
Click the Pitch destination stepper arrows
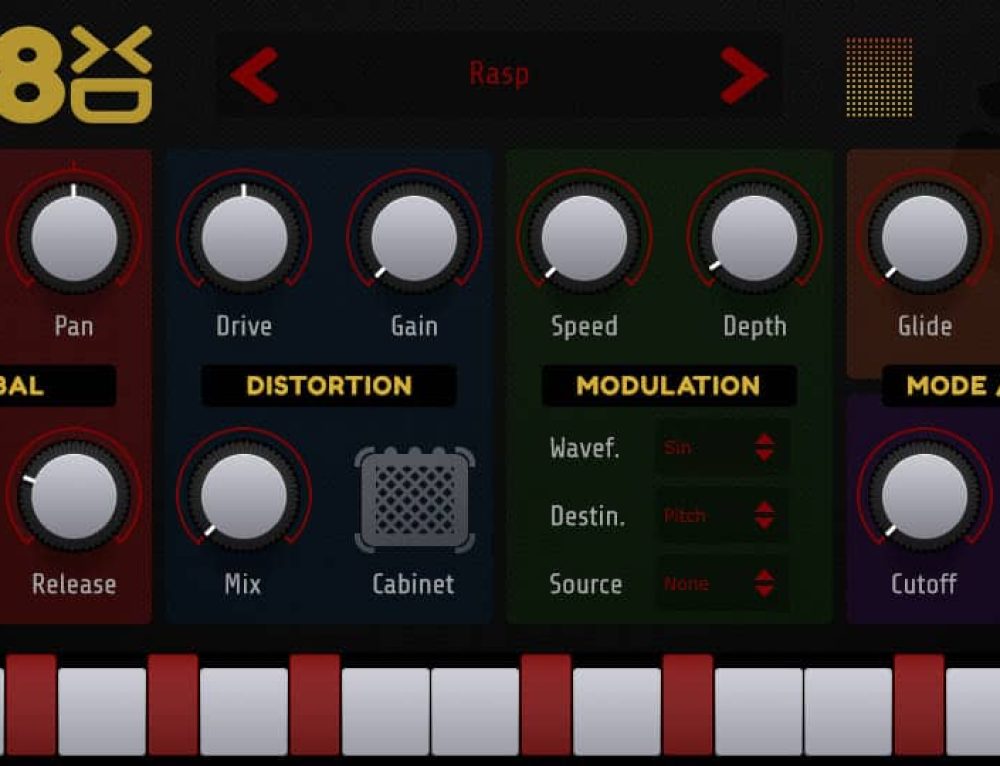(764, 517)
